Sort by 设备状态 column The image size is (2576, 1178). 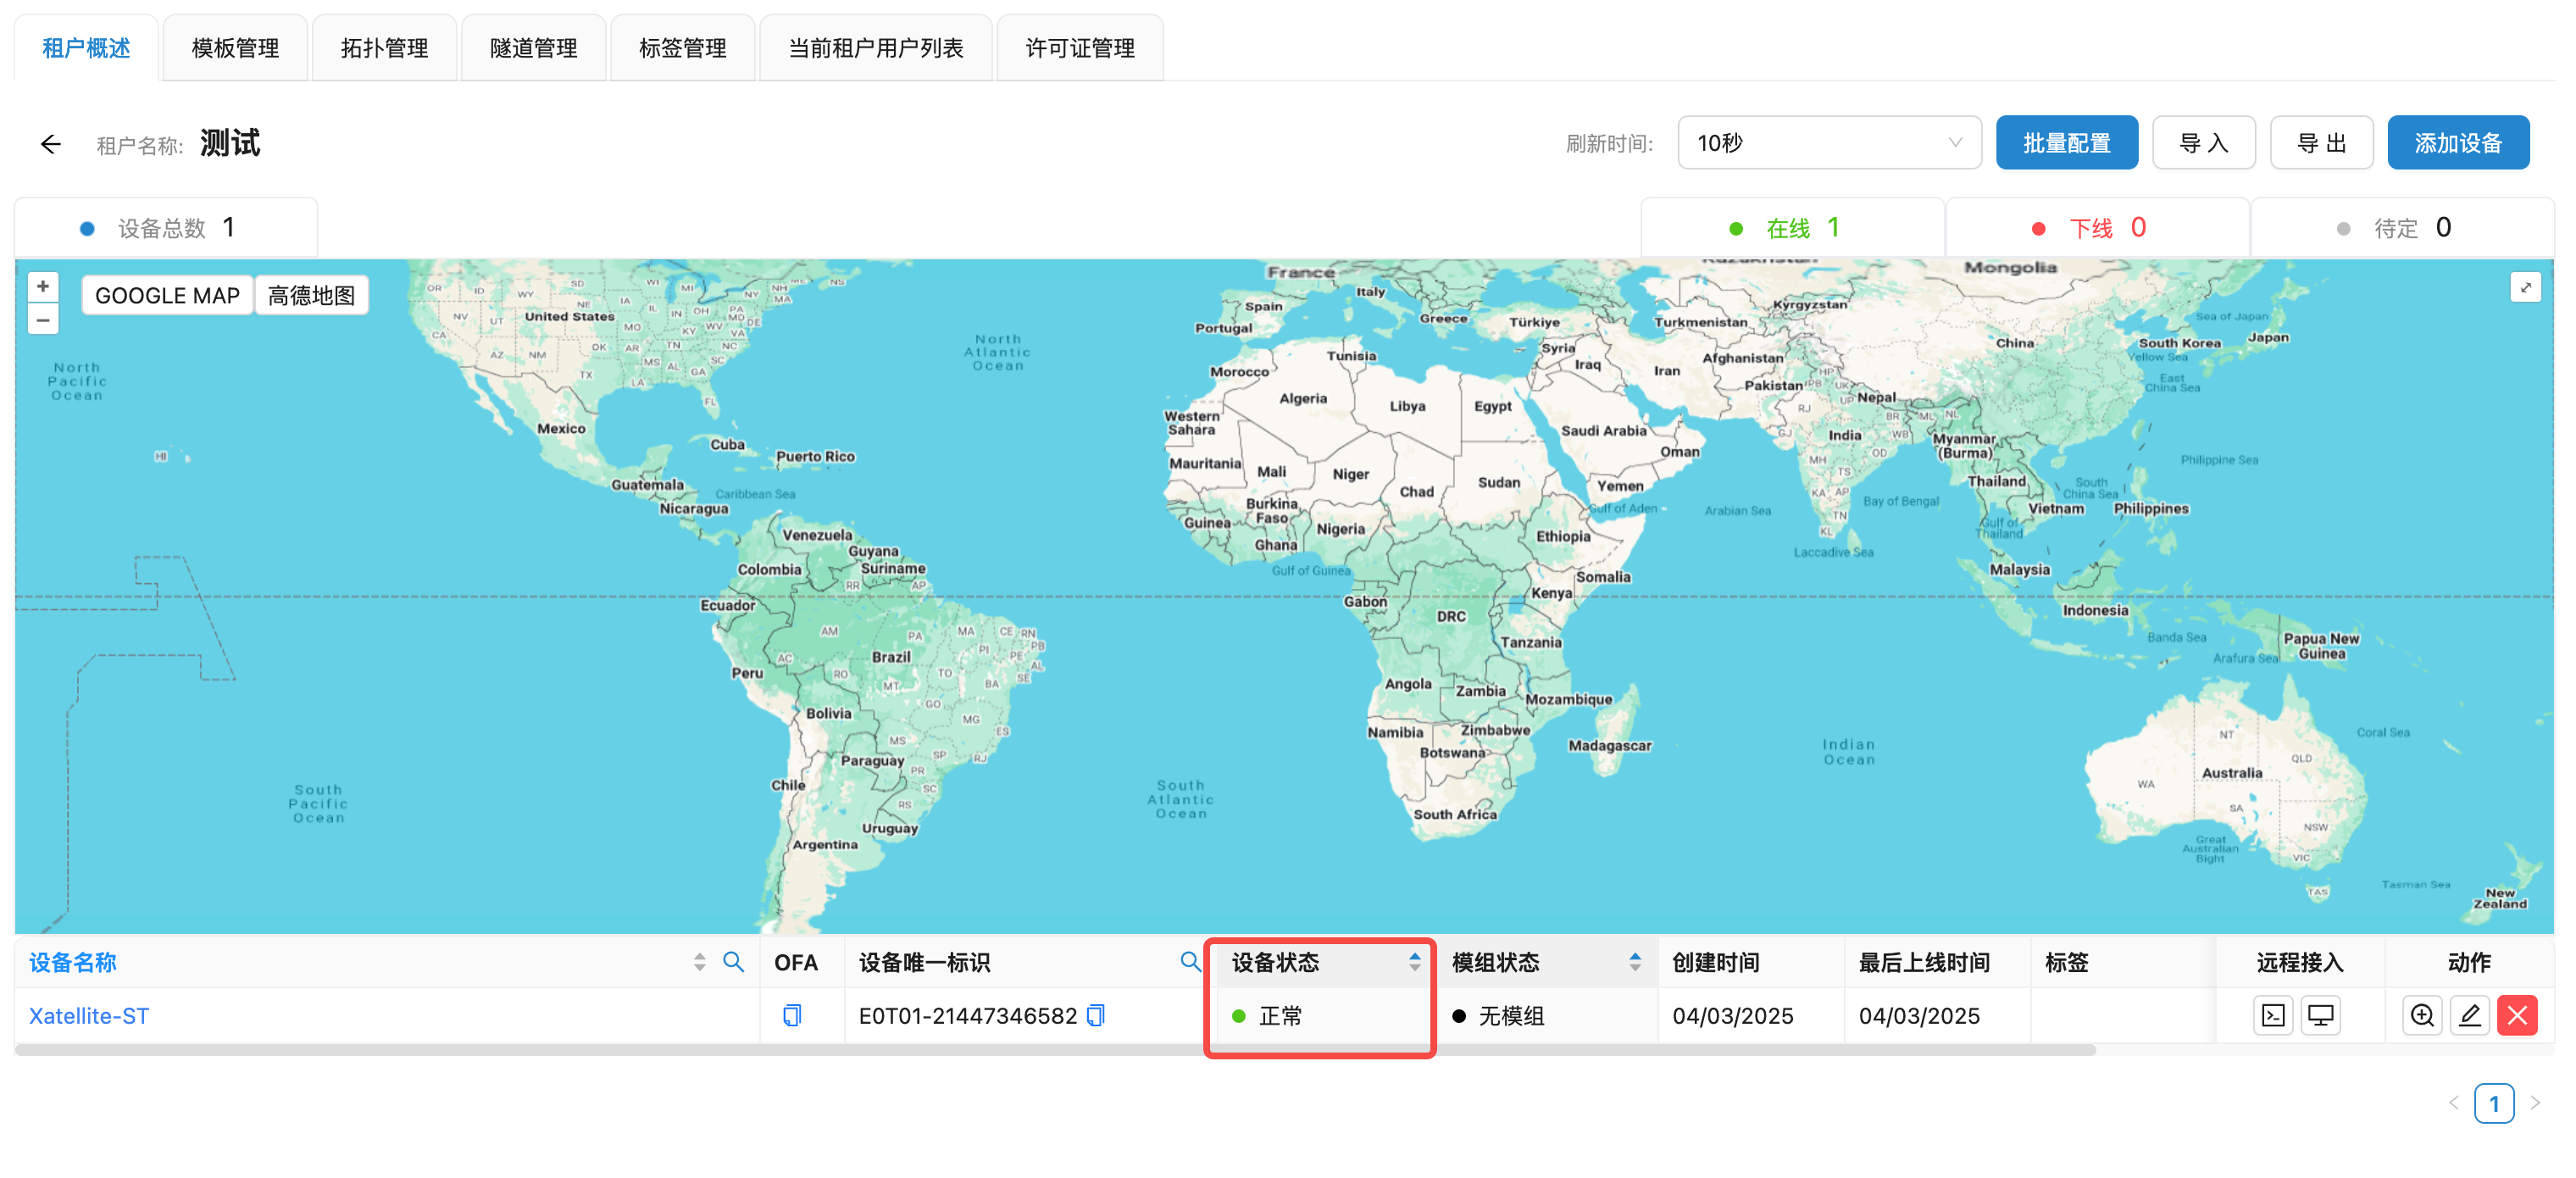click(1414, 962)
